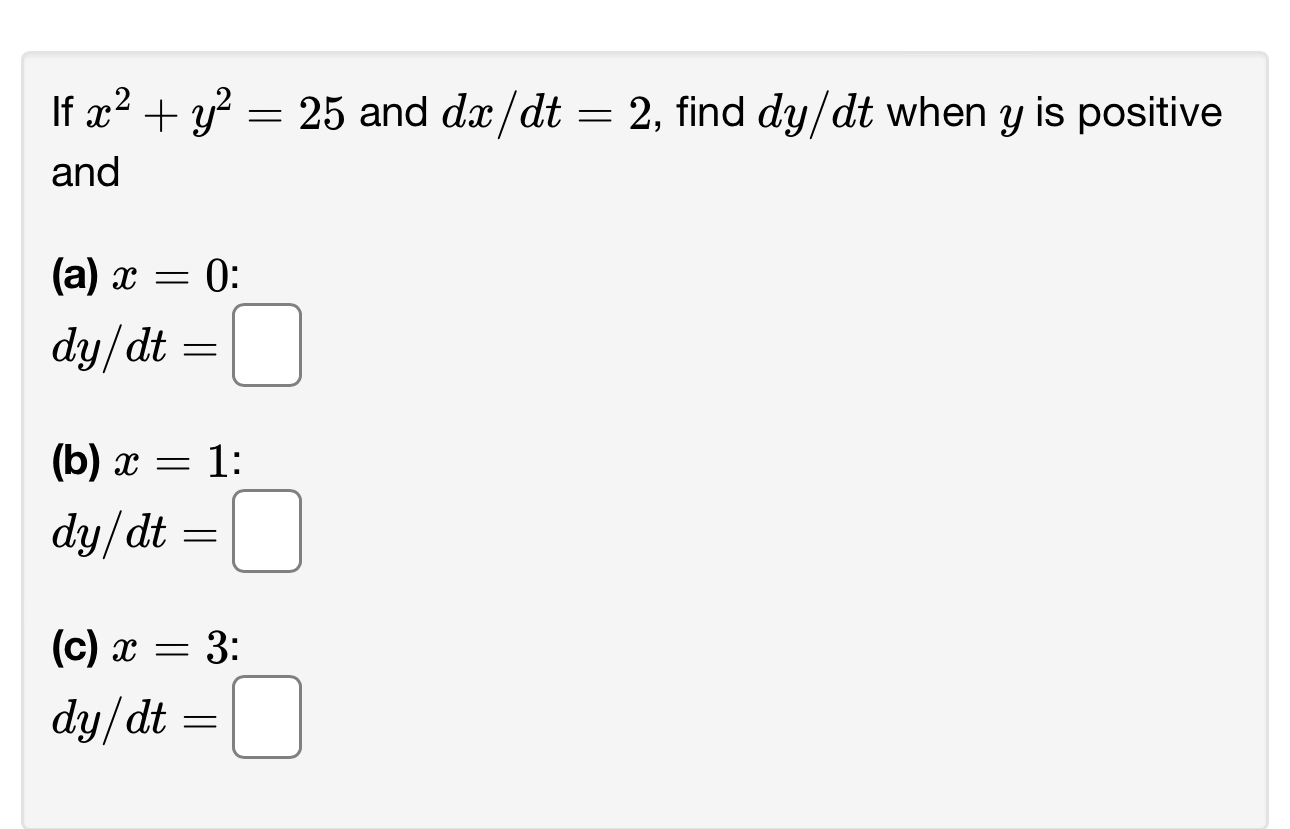Select the dy/dt input field under x = 0
Image resolution: width=1290 pixels, height=829 pixels.
(x=266, y=346)
